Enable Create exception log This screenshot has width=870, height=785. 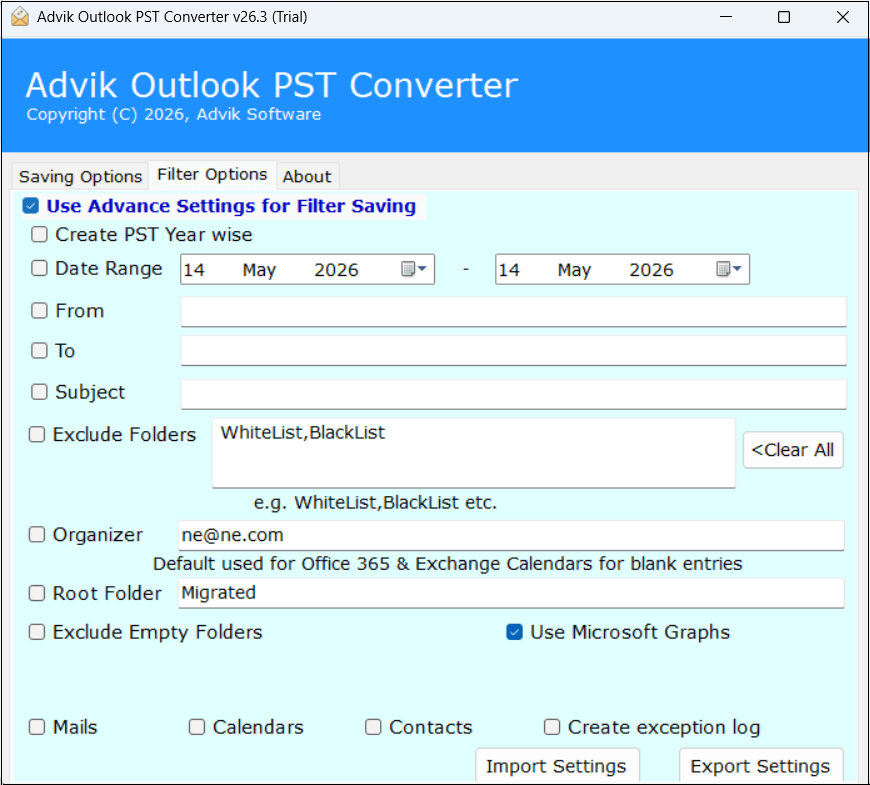[x=552, y=727]
